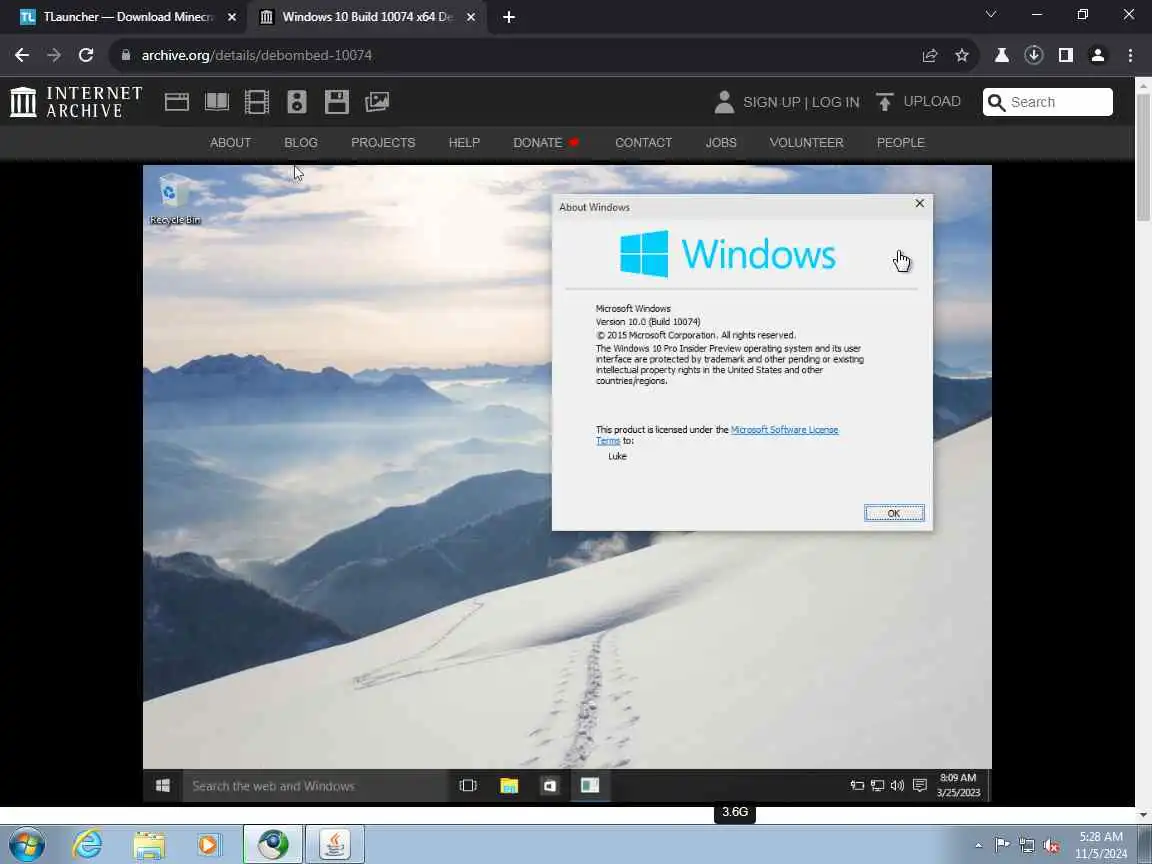Image resolution: width=1152 pixels, height=864 pixels.
Task: Open HELP menu item
Action: [x=464, y=143]
